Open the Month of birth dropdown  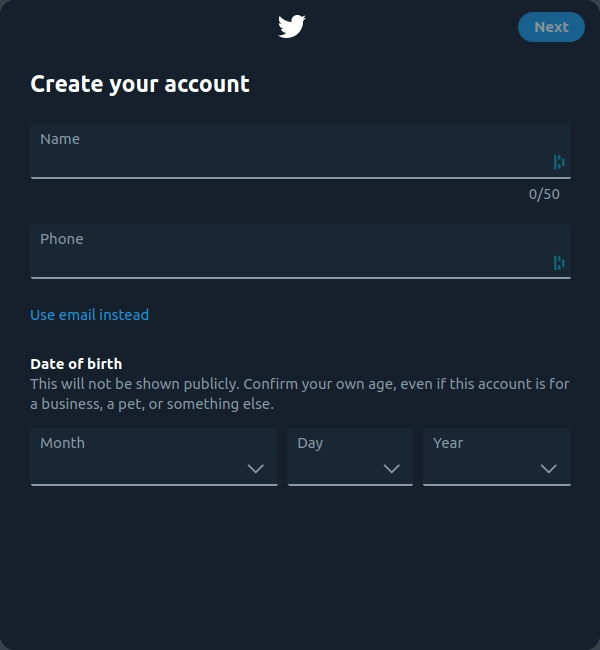(153, 457)
